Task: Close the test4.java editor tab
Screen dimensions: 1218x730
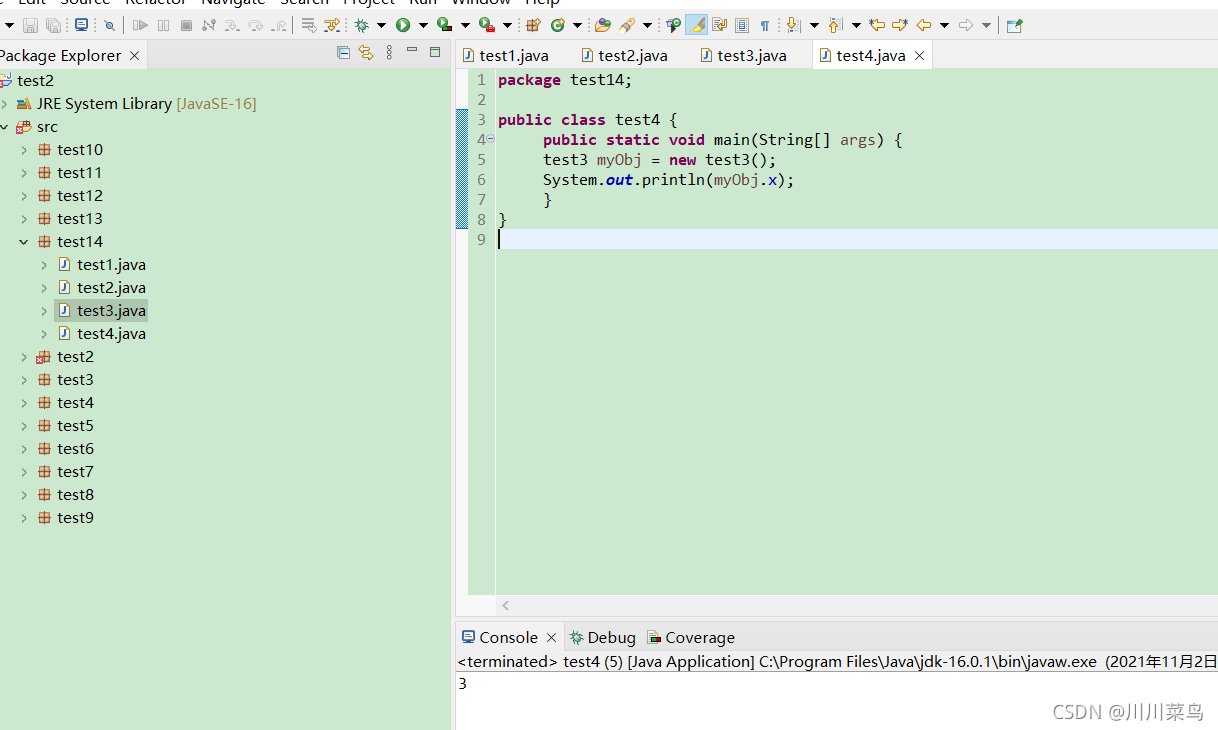Action: [919, 56]
